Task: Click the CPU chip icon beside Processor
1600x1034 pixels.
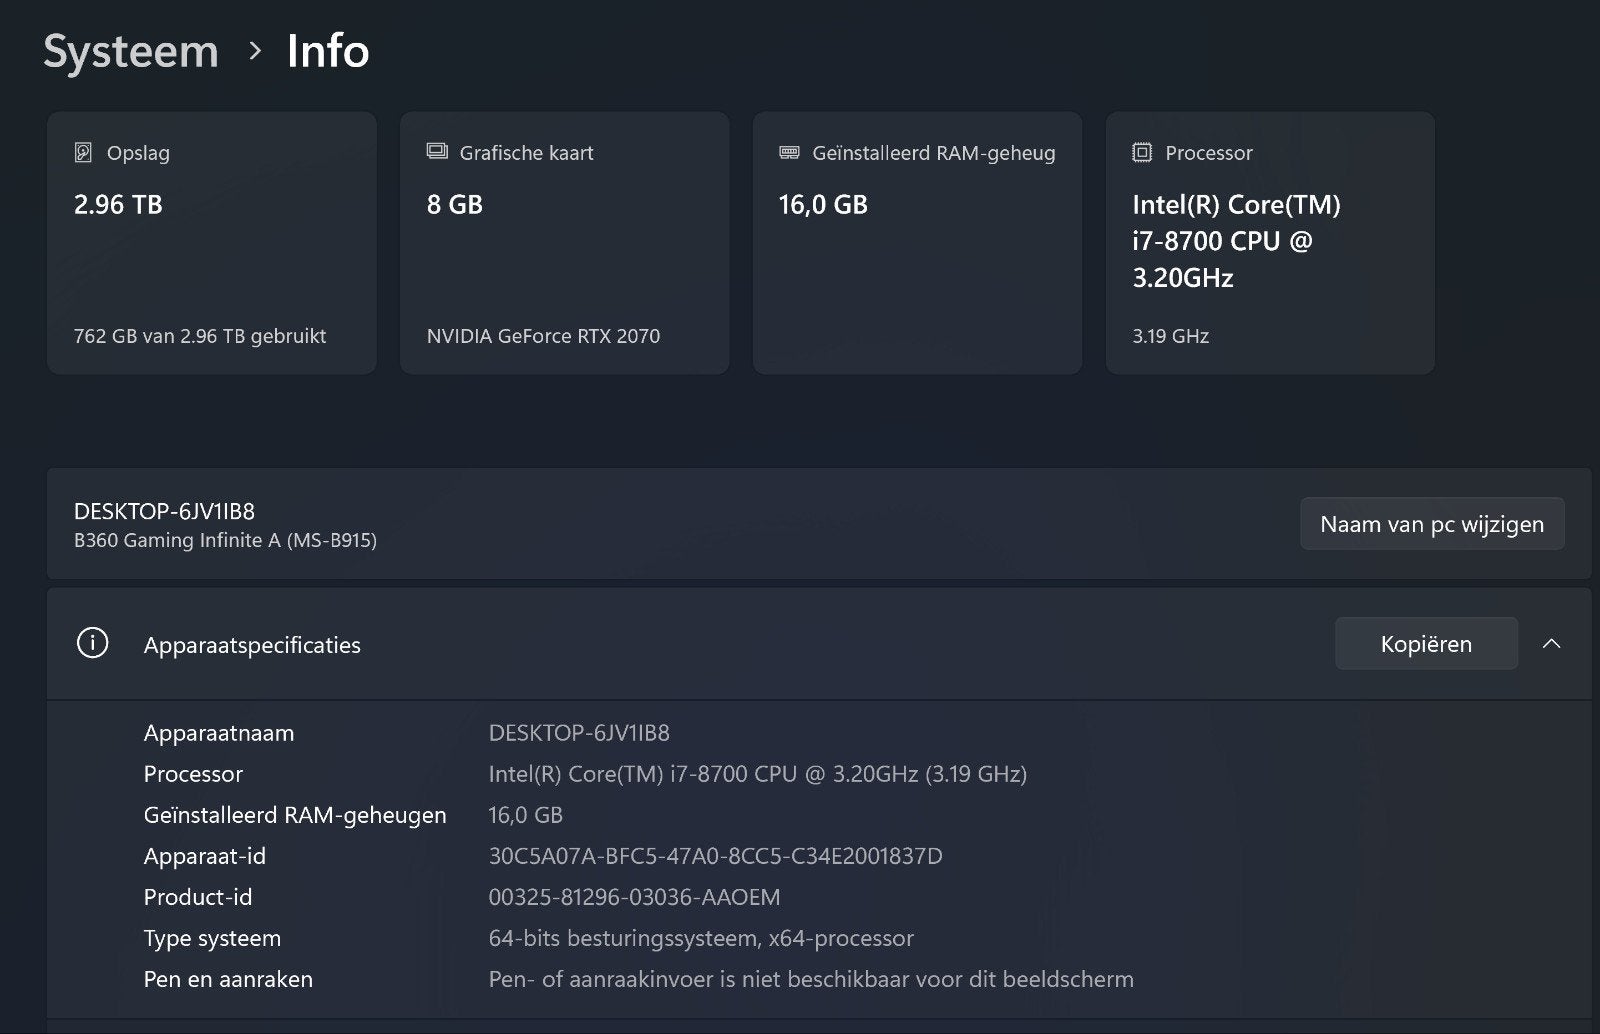Action: coord(1142,153)
